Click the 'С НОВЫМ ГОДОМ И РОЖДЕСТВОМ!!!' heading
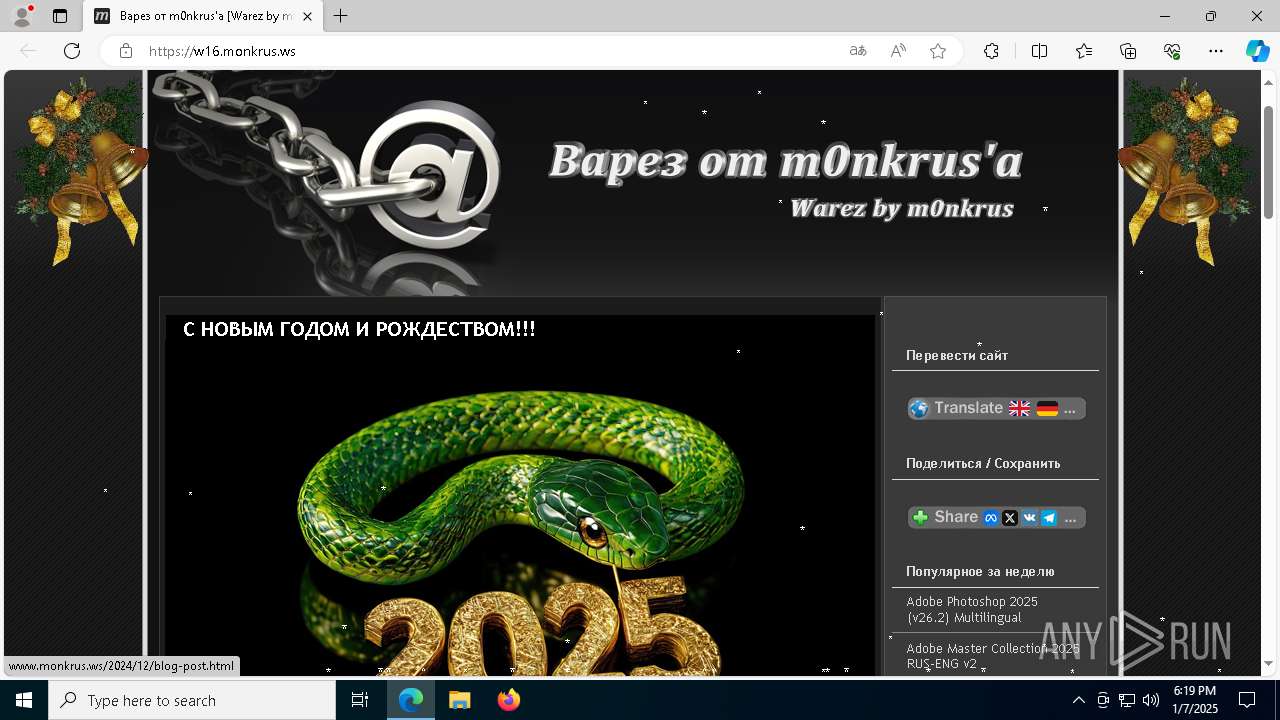This screenshot has width=1280, height=720. (359, 329)
